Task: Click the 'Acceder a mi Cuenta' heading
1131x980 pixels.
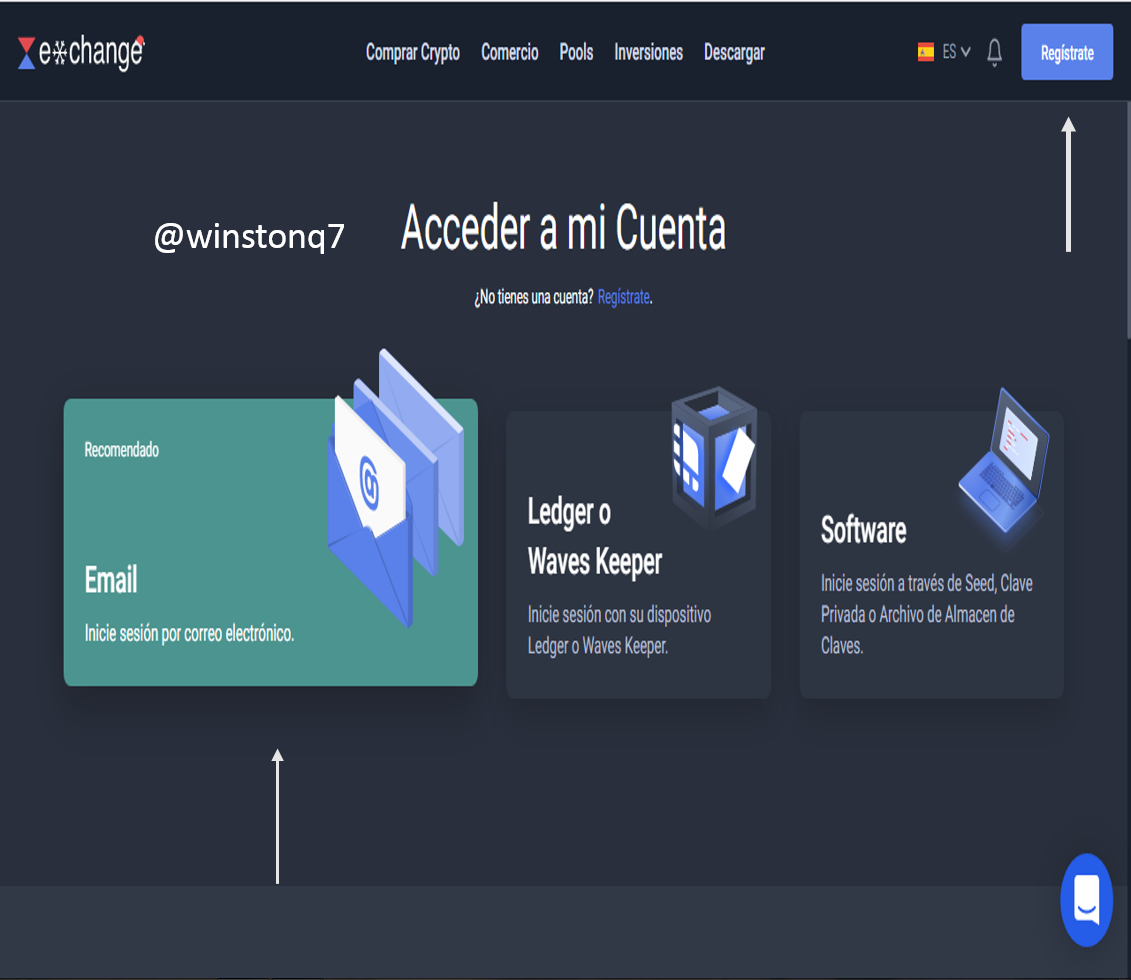Action: (563, 228)
